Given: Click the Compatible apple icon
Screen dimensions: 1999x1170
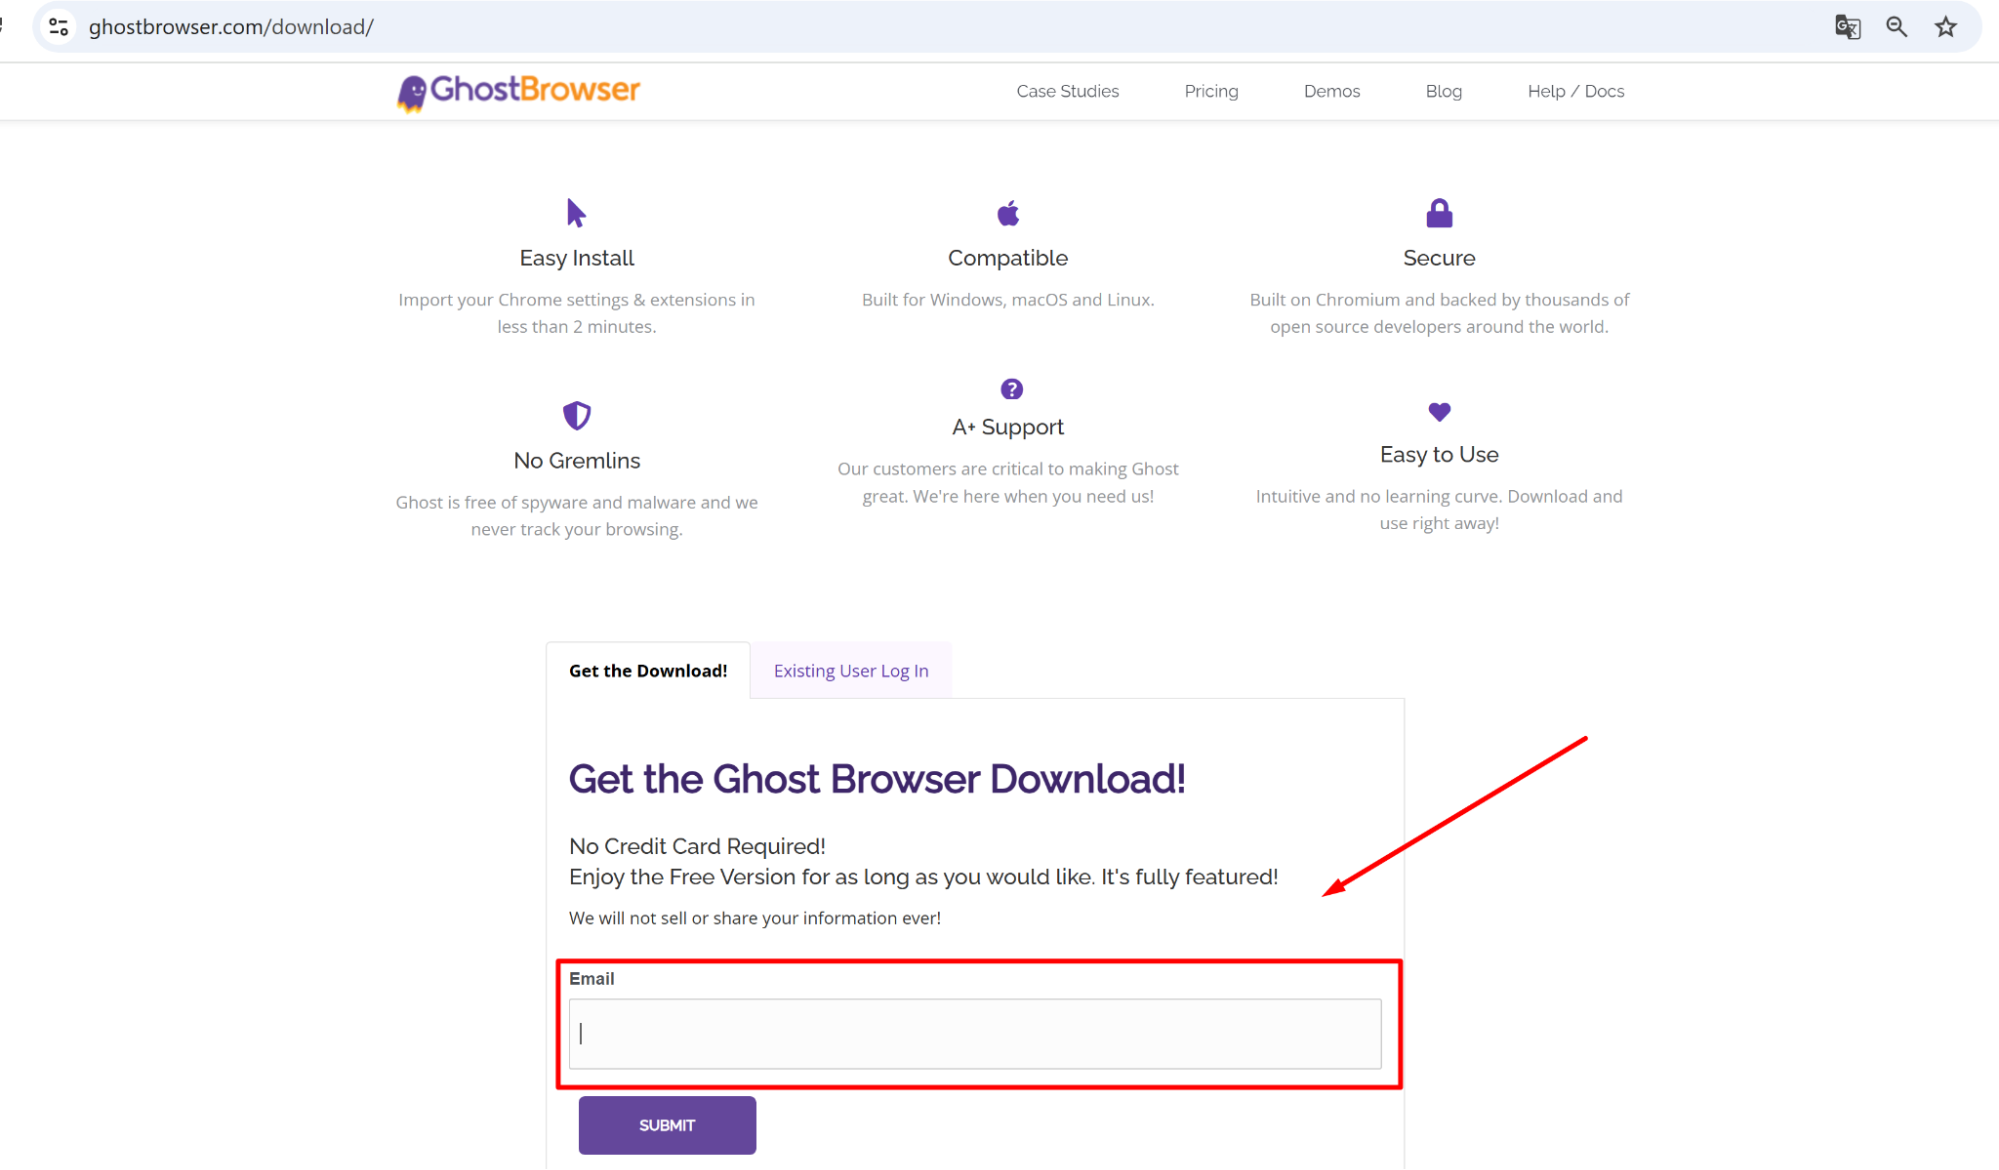Looking at the screenshot, I should point(1008,213).
